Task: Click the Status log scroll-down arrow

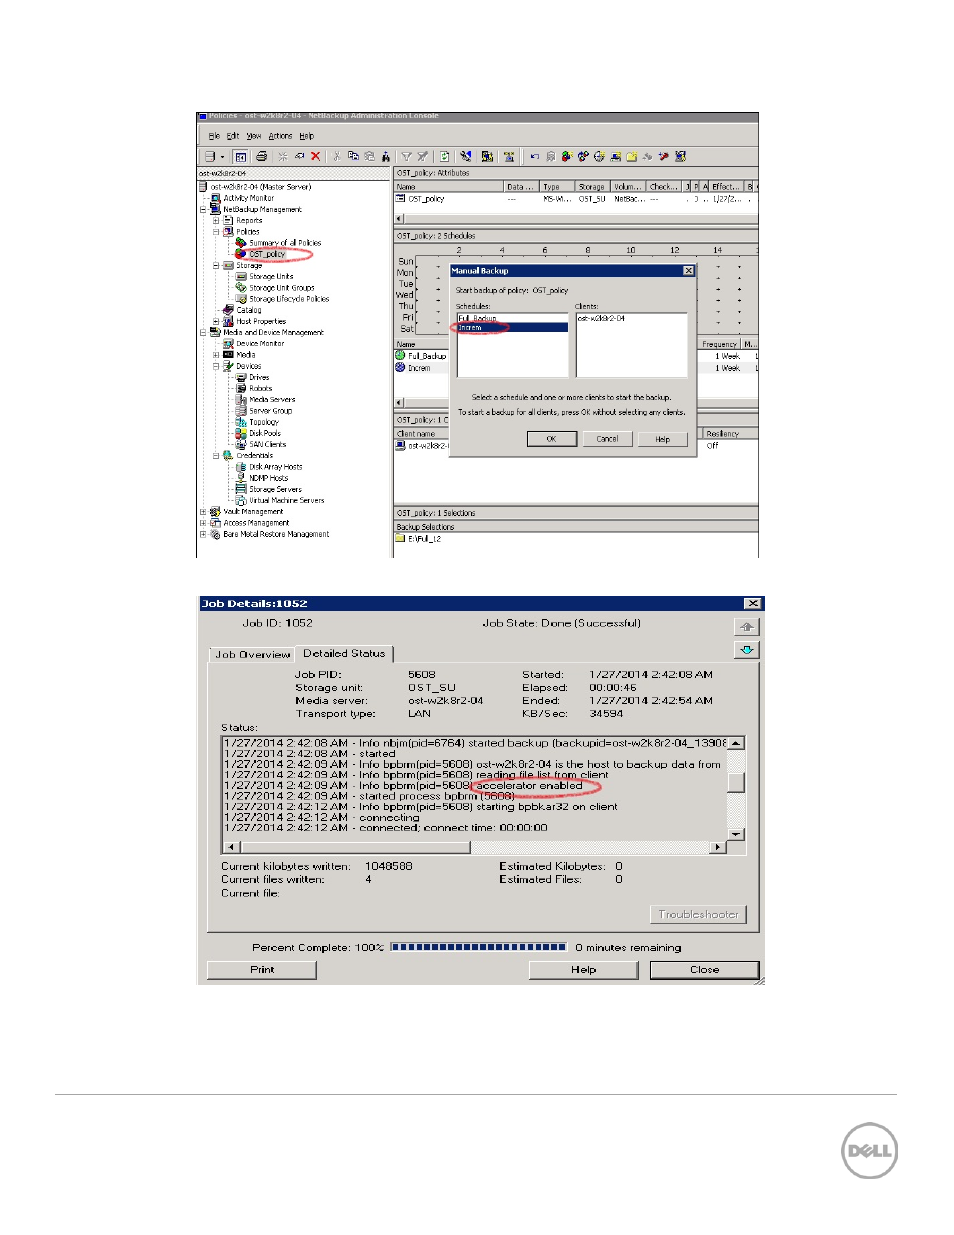Action: [737, 834]
